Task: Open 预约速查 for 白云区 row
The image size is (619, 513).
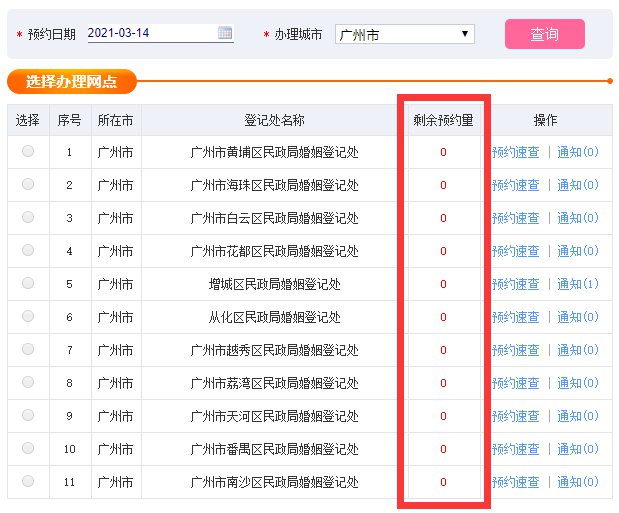Action: pyautogui.click(x=516, y=218)
